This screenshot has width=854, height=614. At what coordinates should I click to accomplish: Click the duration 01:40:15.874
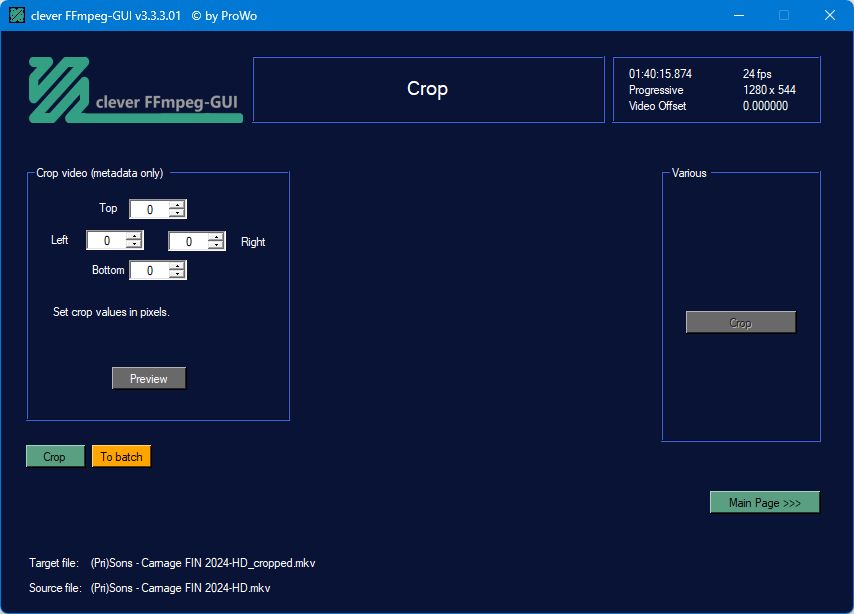click(660, 74)
